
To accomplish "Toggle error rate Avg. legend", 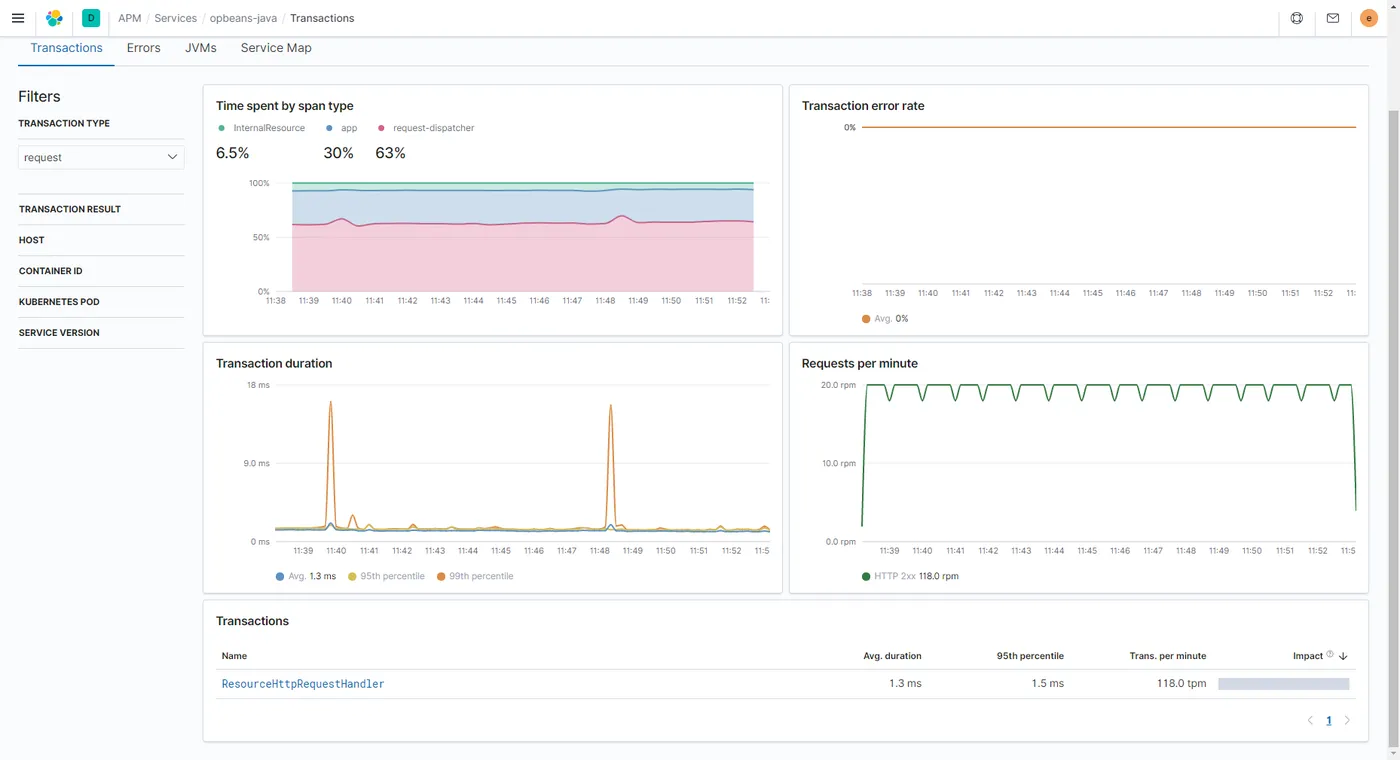I will [885, 318].
